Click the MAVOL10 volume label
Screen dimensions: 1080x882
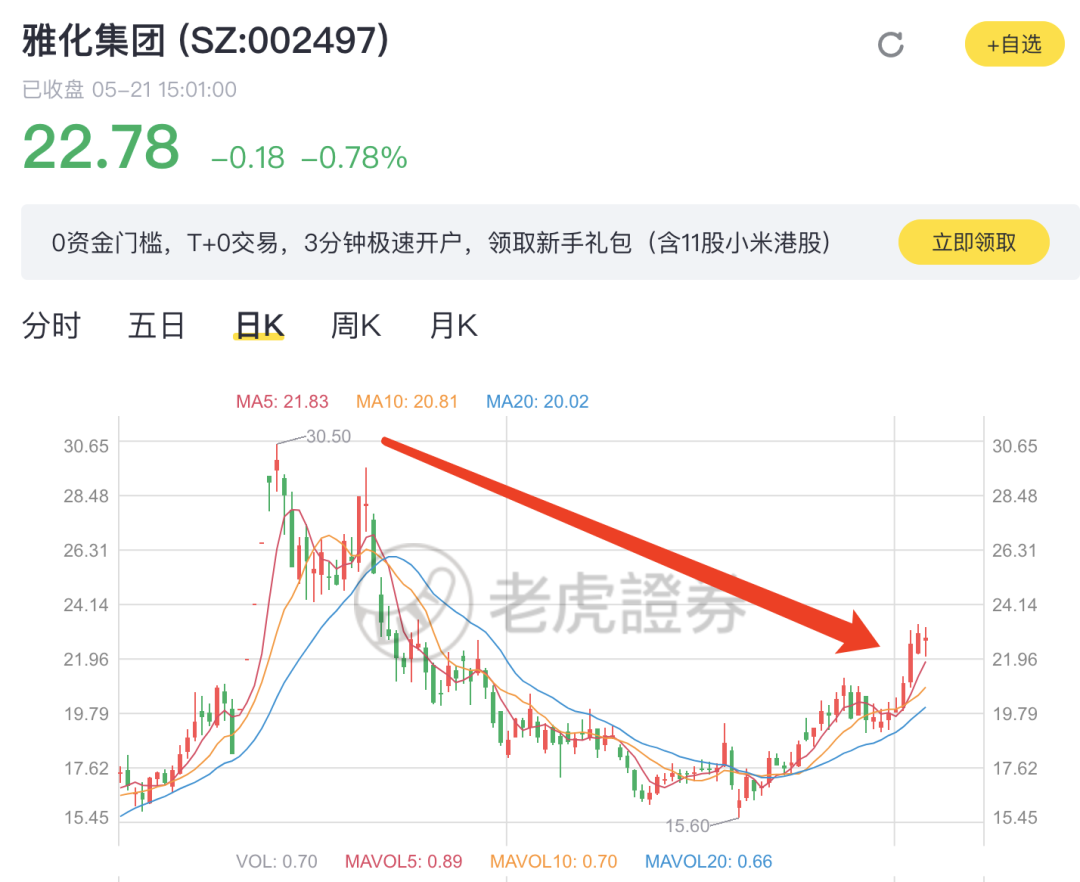553,861
